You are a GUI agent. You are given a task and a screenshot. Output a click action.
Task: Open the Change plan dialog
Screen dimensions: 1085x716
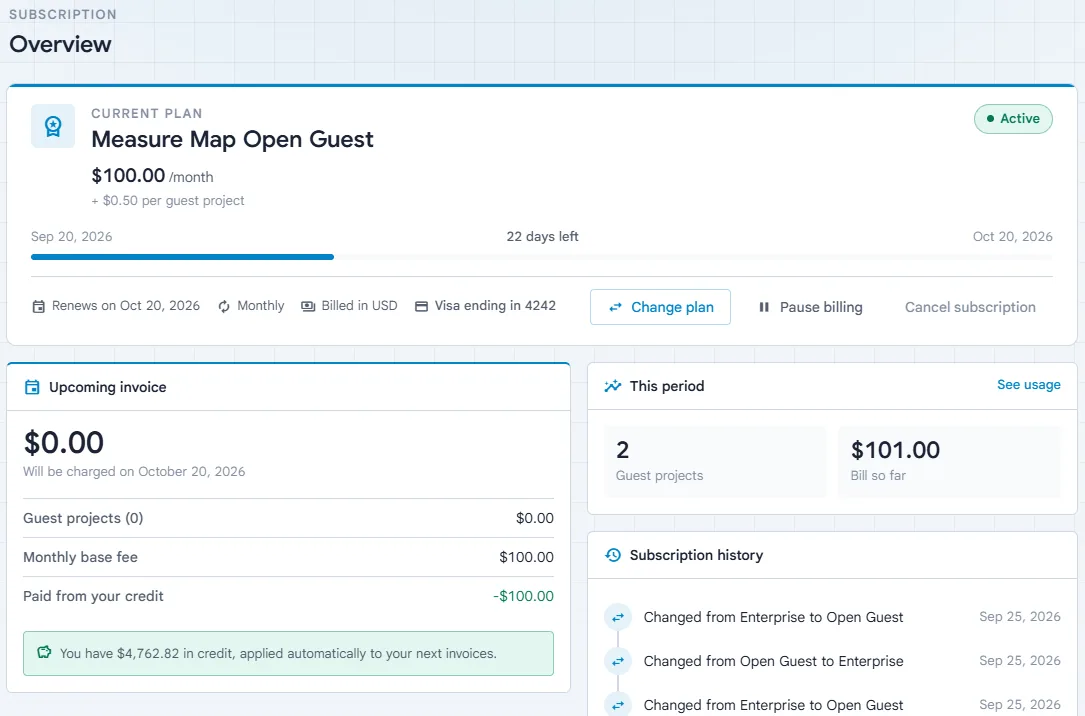tap(660, 307)
